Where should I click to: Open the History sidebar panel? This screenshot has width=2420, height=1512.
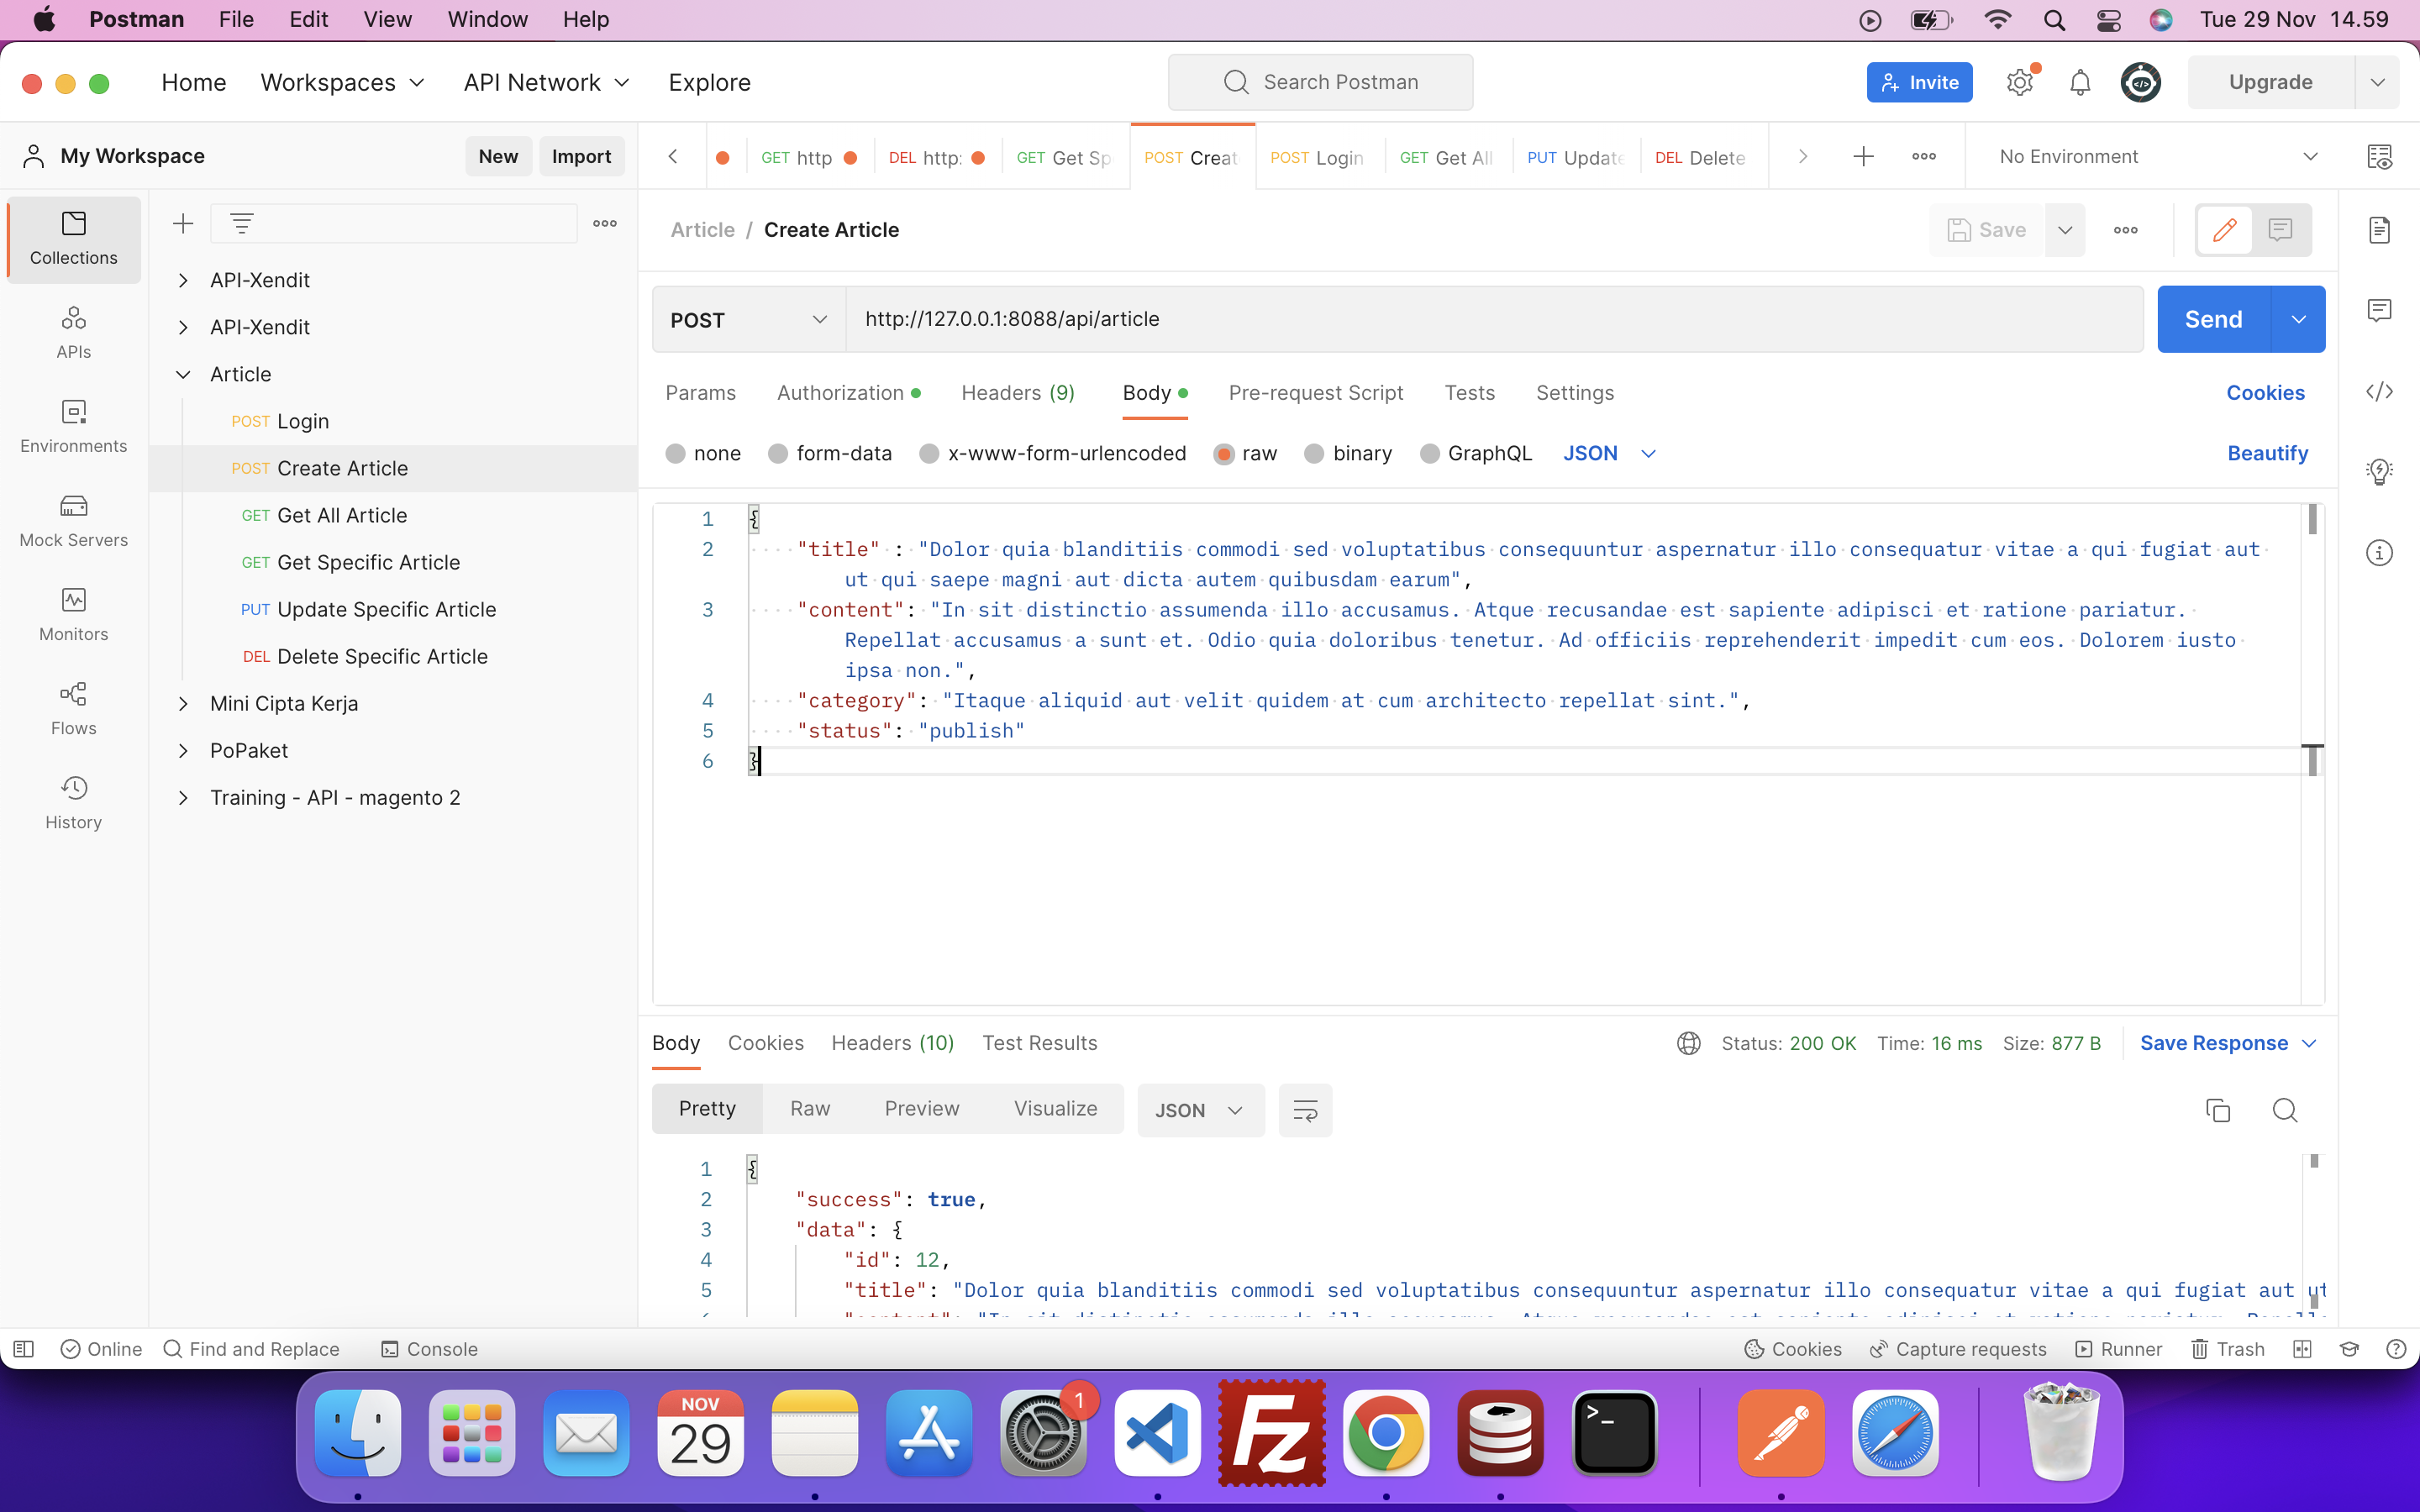click(74, 803)
